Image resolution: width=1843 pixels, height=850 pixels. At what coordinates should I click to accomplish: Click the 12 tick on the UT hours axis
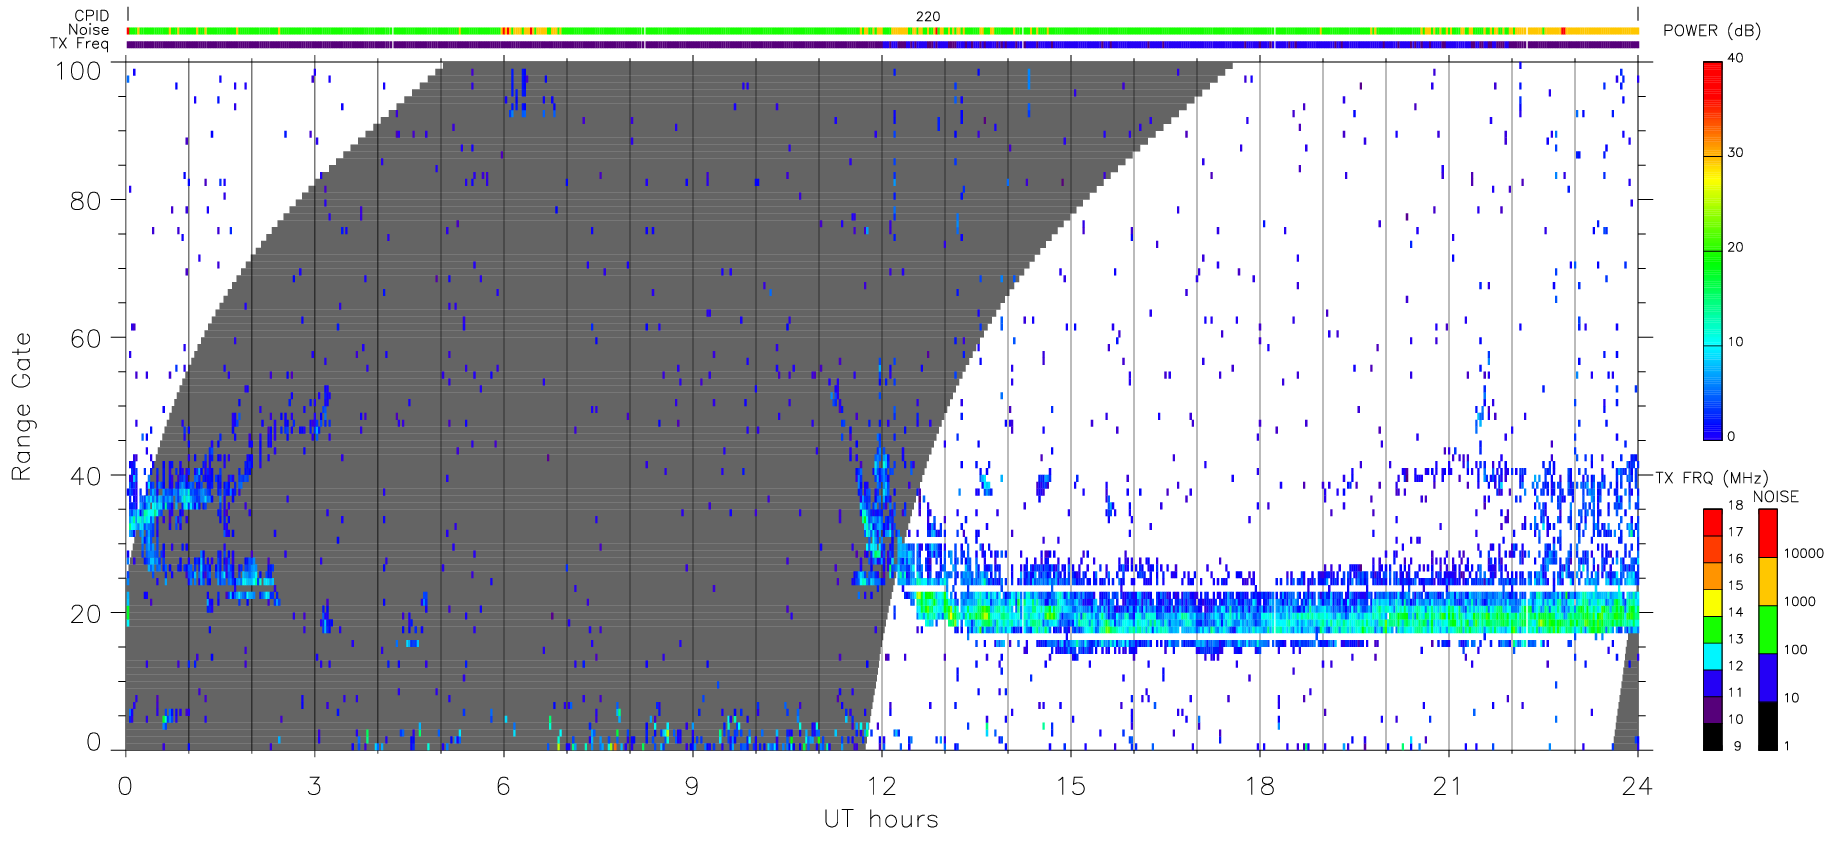[881, 786]
